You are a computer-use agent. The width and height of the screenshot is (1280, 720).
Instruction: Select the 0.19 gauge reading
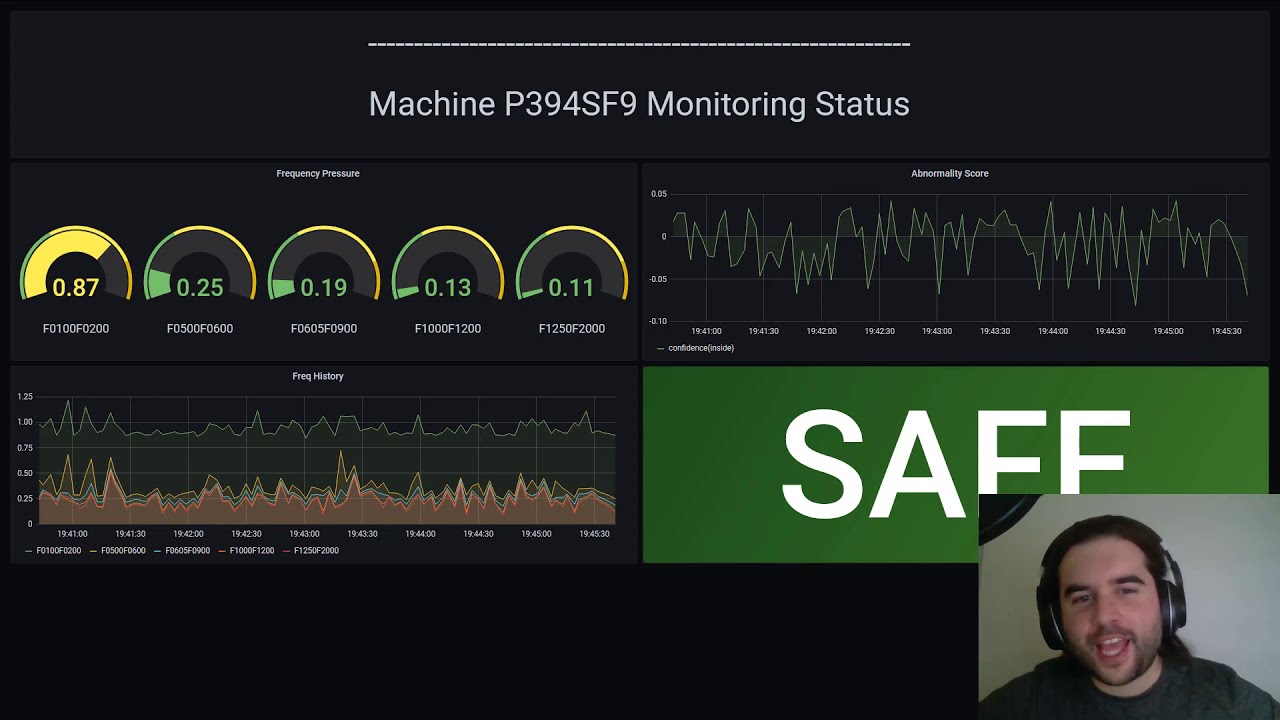tap(324, 288)
